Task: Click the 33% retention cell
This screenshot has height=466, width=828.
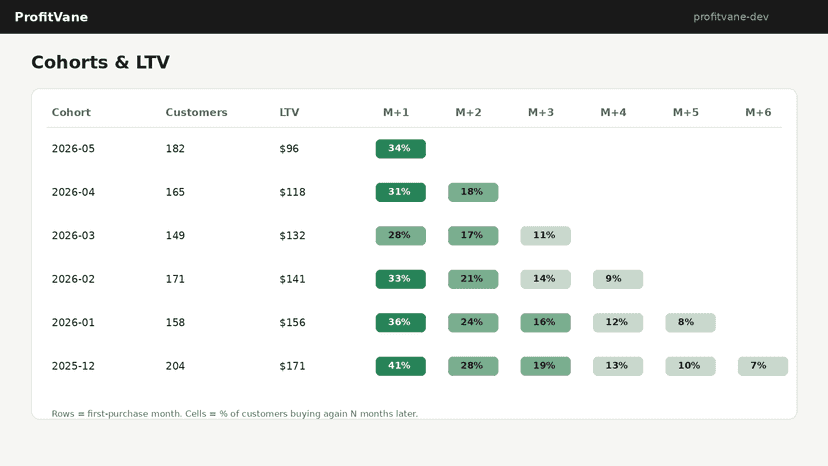Action: [x=400, y=279]
